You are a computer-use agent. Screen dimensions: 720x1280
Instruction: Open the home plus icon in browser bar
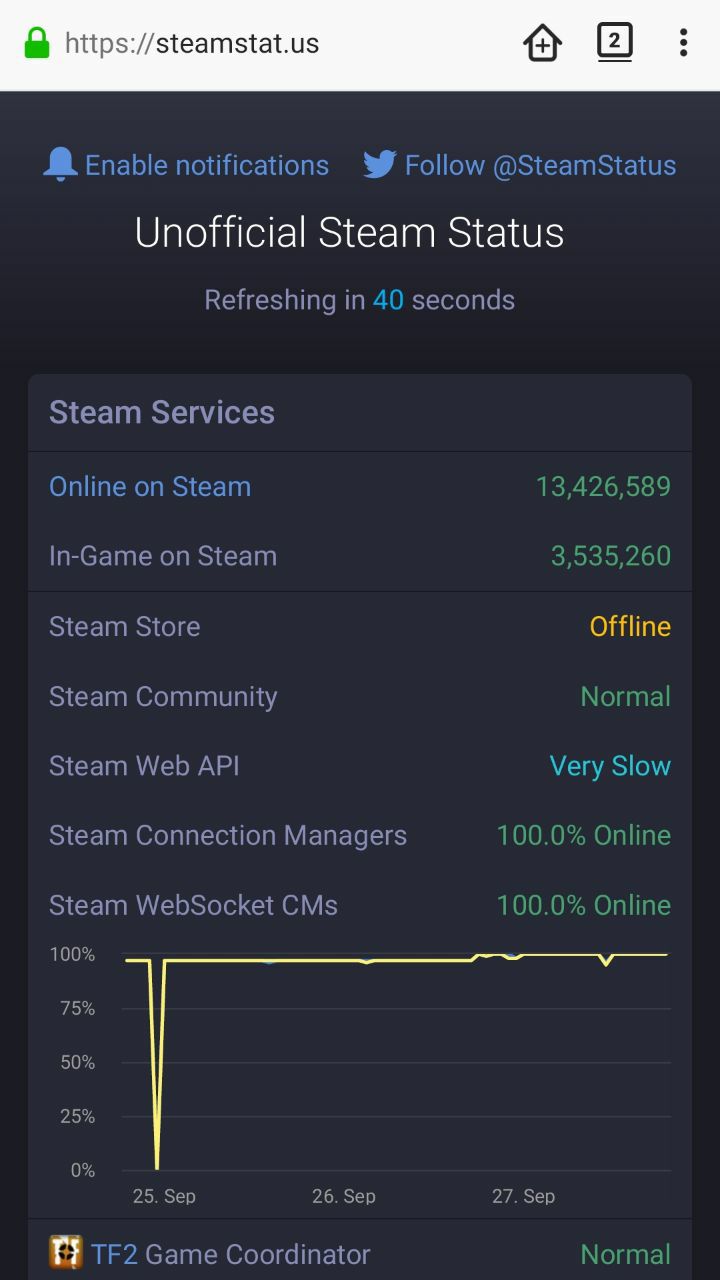pyautogui.click(x=542, y=43)
